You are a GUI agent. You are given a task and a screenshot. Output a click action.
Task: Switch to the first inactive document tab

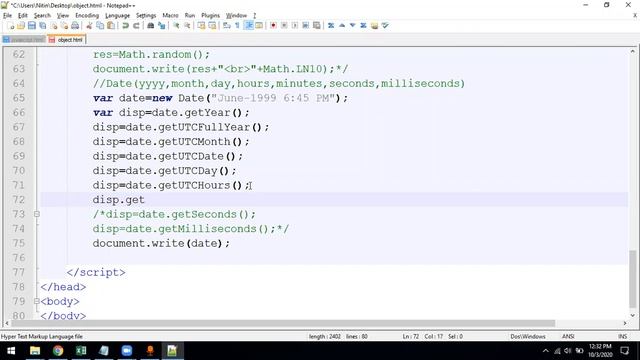click(24, 40)
